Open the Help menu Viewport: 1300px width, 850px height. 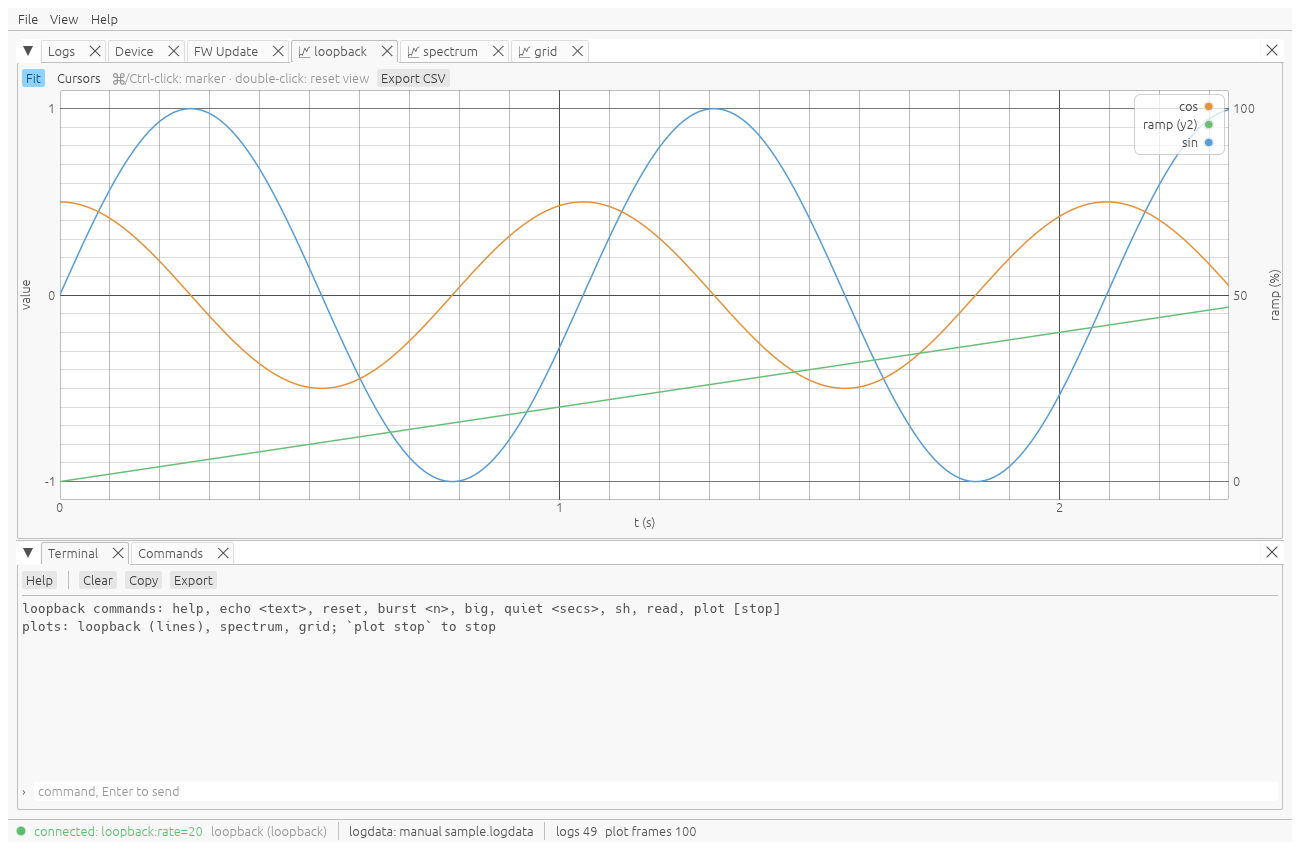pyautogui.click(x=104, y=19)
